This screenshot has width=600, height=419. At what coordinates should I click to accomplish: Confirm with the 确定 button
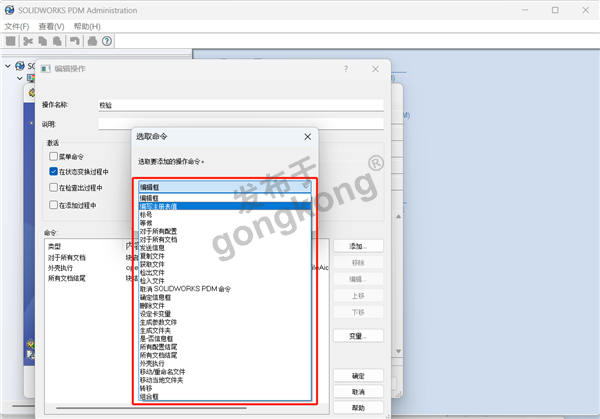(358, 376)
